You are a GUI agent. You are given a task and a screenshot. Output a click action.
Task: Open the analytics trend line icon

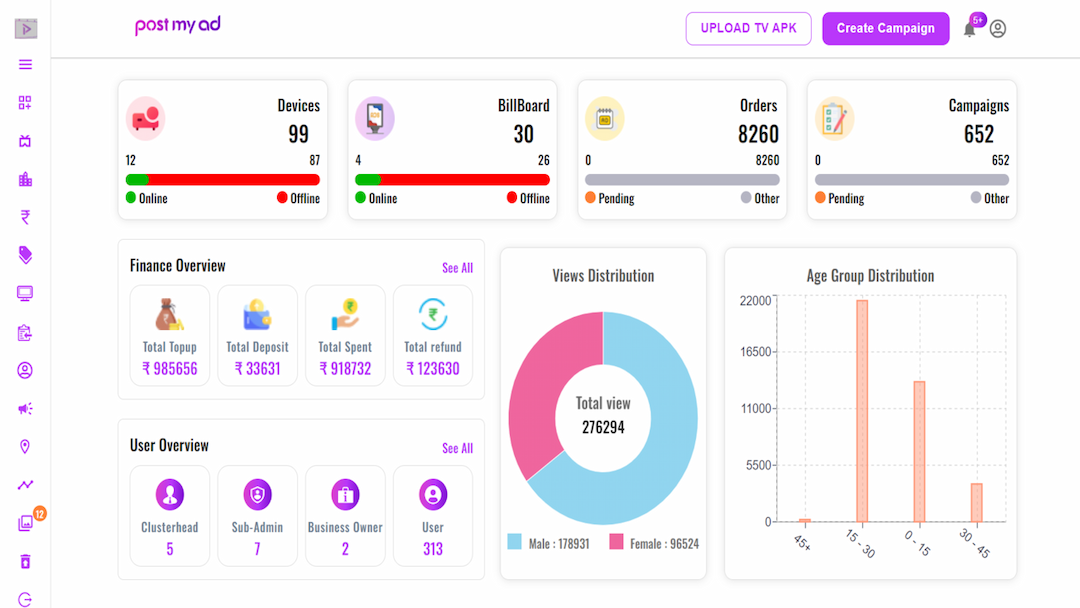tap(25, 485)
